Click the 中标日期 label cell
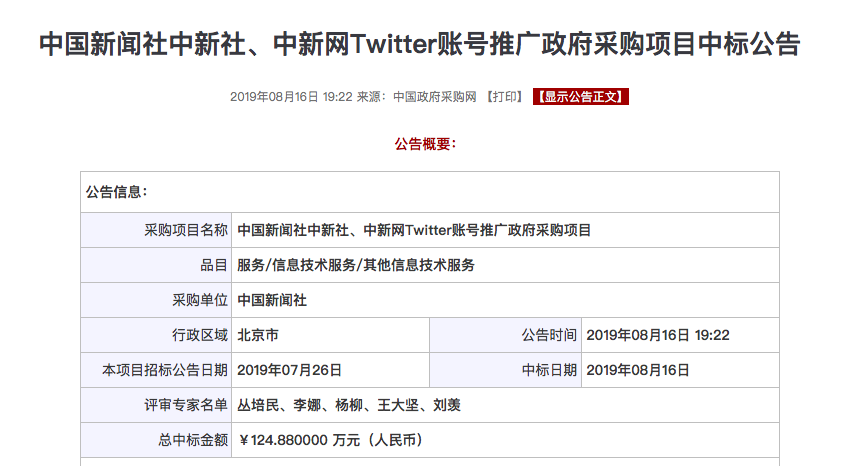856x466 pixels. click(506, 370)
